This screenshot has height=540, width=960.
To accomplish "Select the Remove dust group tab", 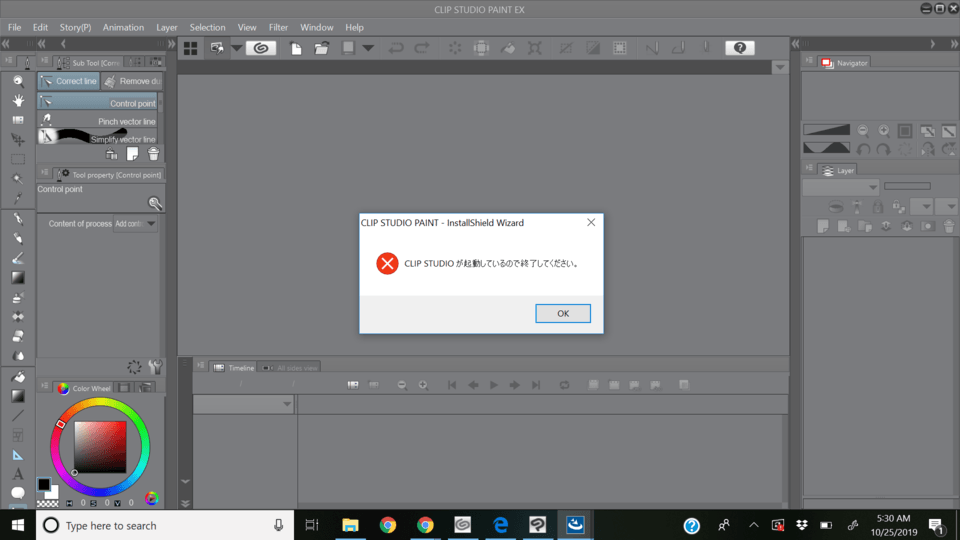I will (132, 81).
